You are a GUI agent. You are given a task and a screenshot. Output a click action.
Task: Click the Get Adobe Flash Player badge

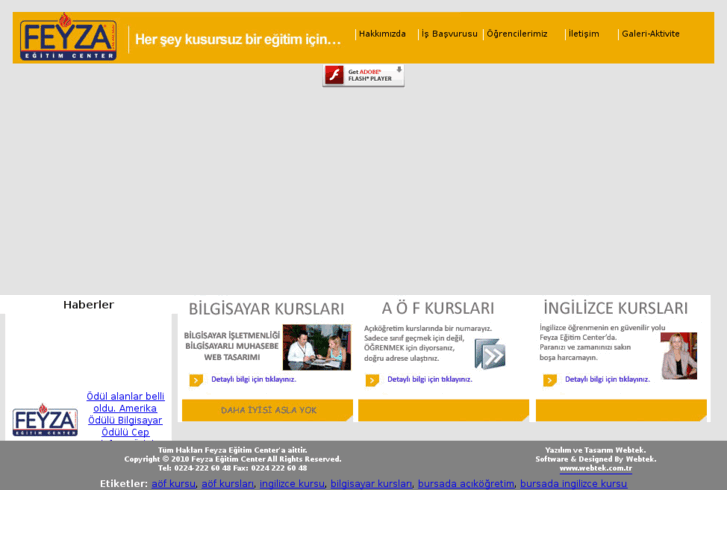(x=364, y=75)
